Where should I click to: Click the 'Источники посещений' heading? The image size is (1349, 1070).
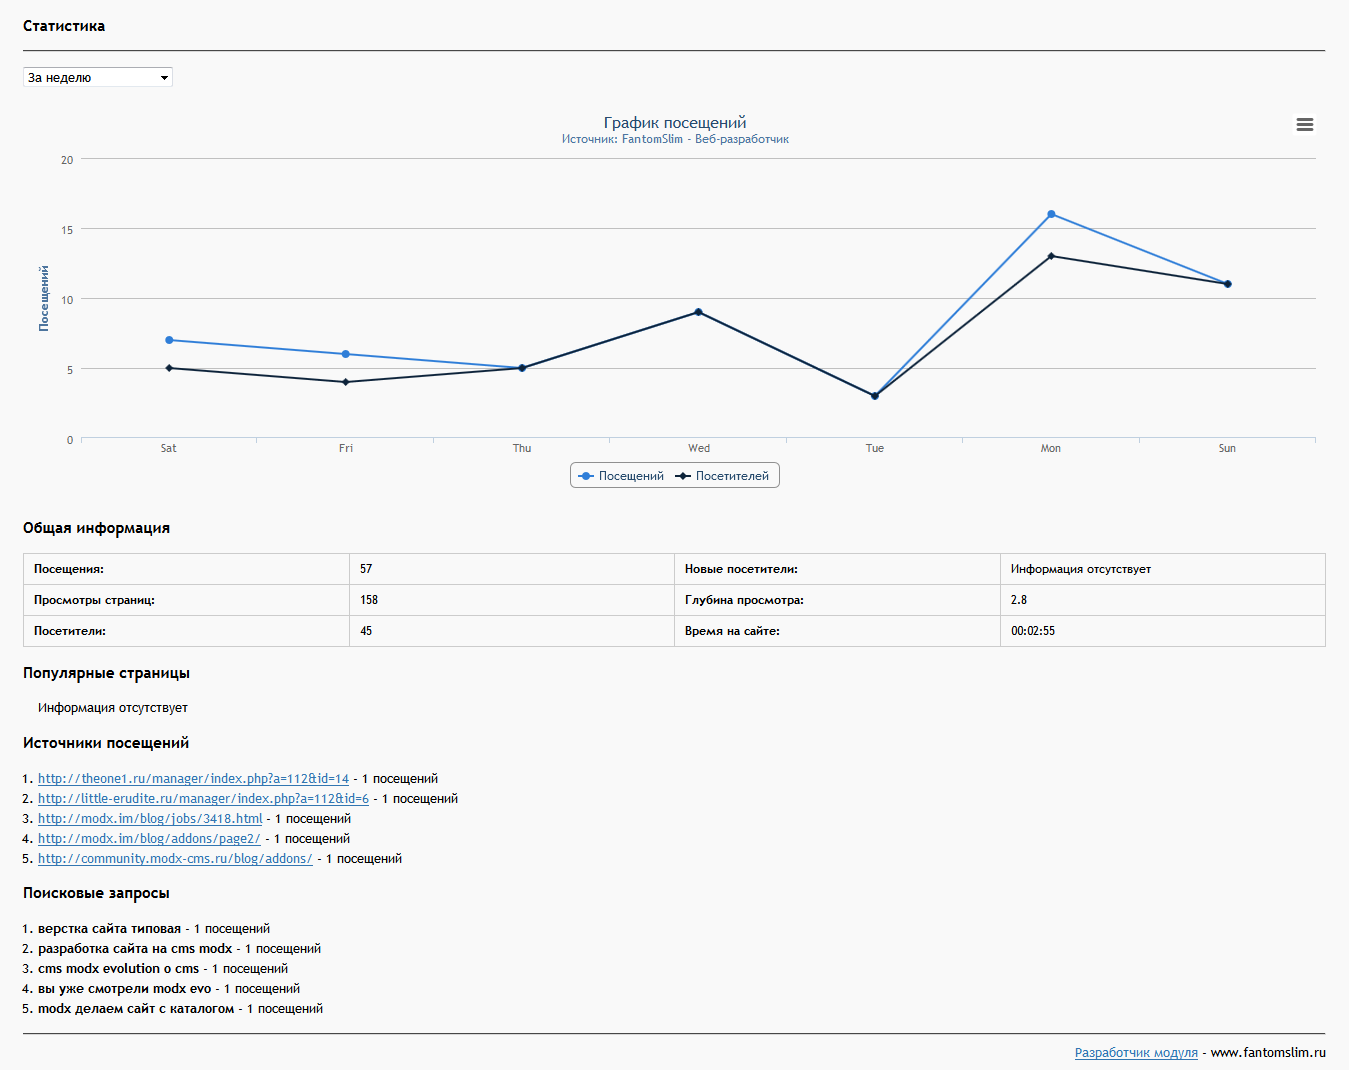[x=106, y=743]
